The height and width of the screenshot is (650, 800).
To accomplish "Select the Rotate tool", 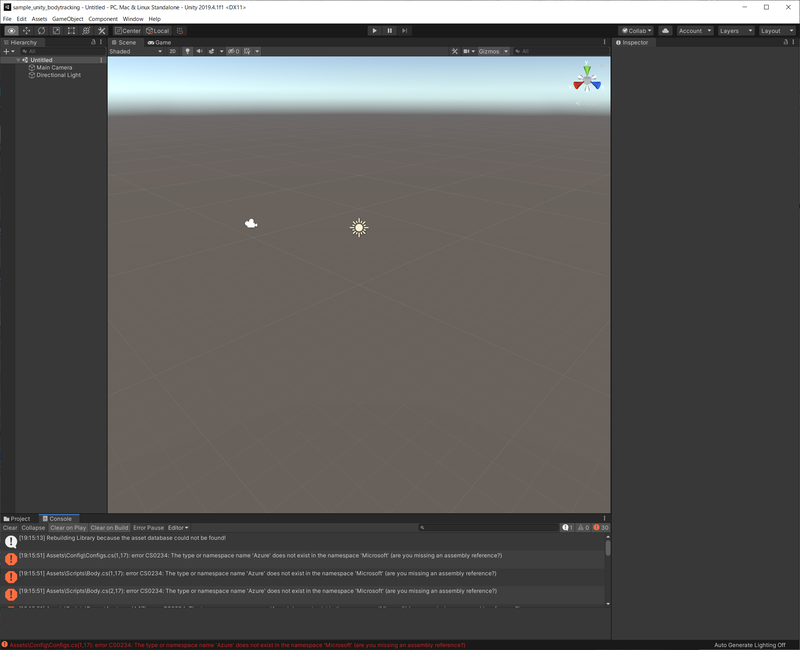I will pos(41,31).
